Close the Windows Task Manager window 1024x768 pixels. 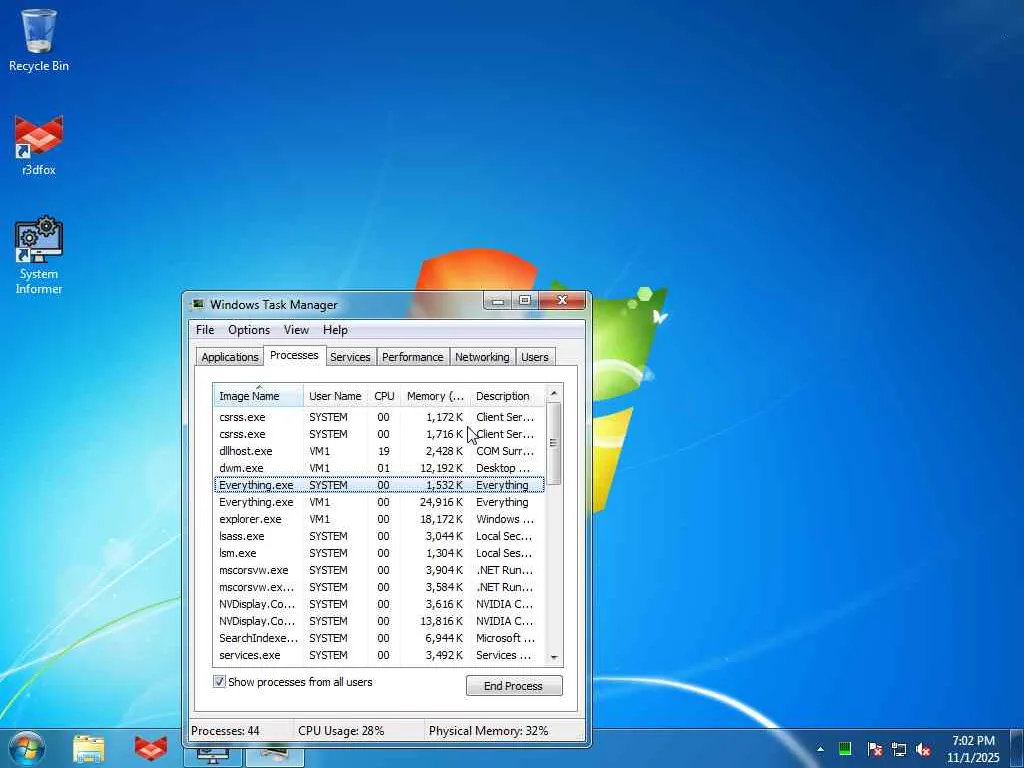pyautogui.click(x=562, y=300)
